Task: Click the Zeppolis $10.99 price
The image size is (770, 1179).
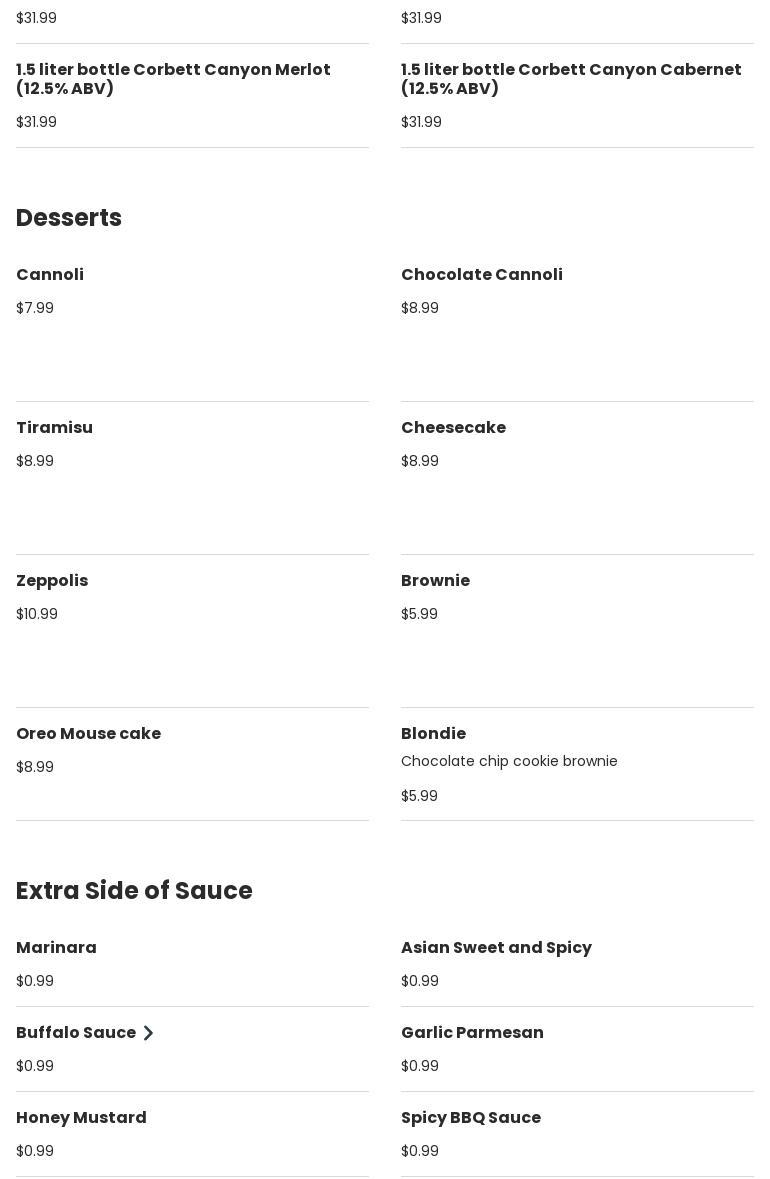Action: click(37, 614)
